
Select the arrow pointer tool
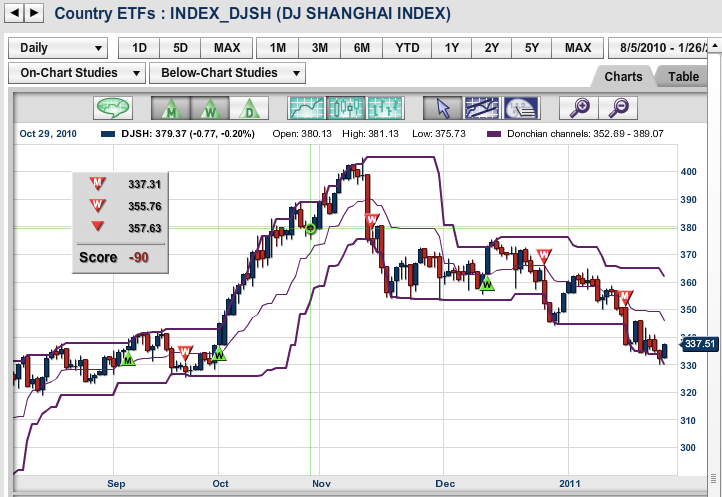[x=442, y=107]
